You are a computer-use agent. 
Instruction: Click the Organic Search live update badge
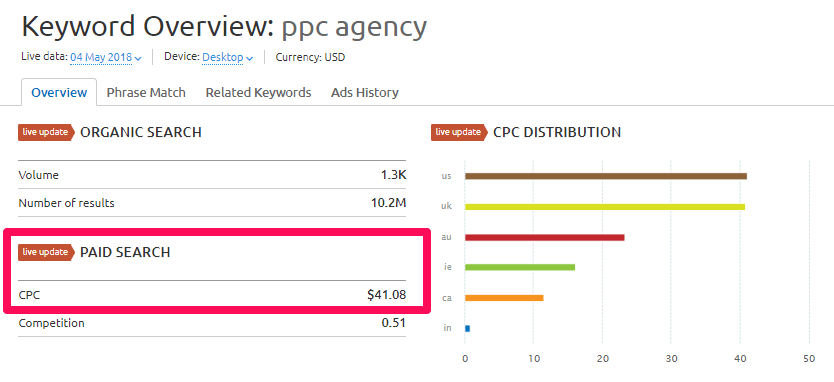pyautogui.click(x=46, y=132)
